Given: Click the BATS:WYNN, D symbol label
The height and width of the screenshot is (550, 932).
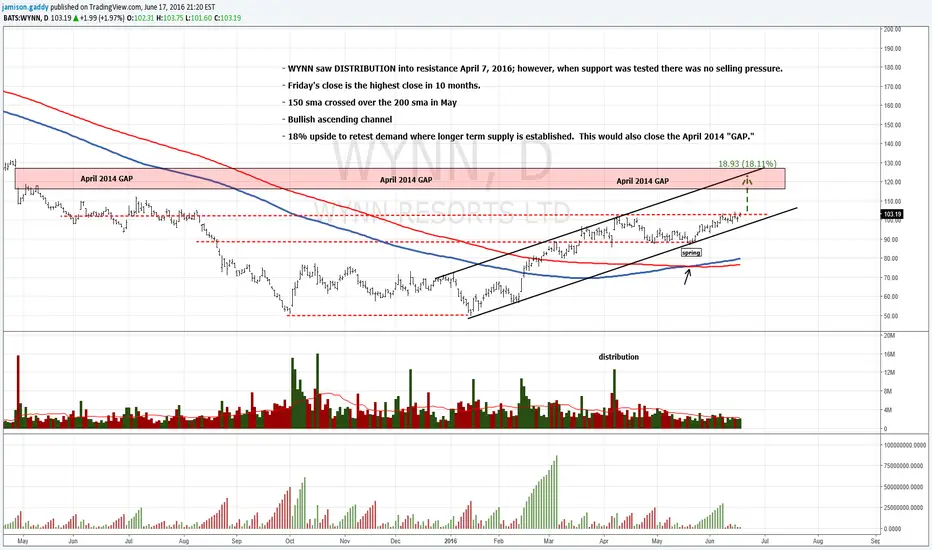Looking at the screenshot, I should coord(26,18).
